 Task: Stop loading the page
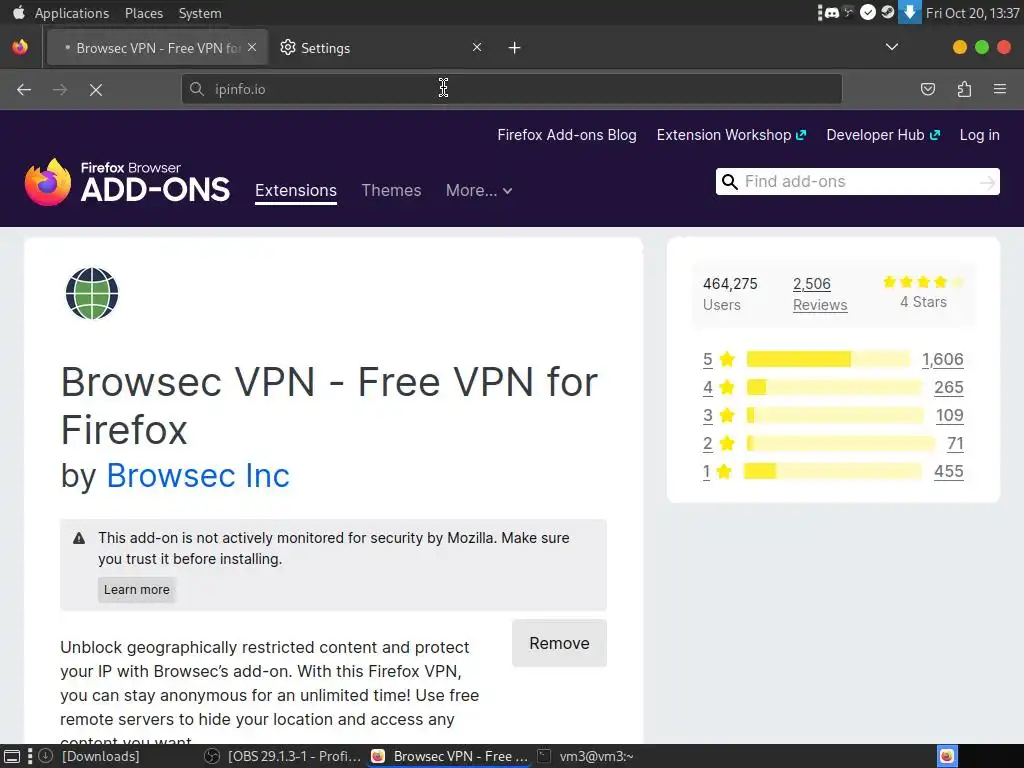click(96, 89)
